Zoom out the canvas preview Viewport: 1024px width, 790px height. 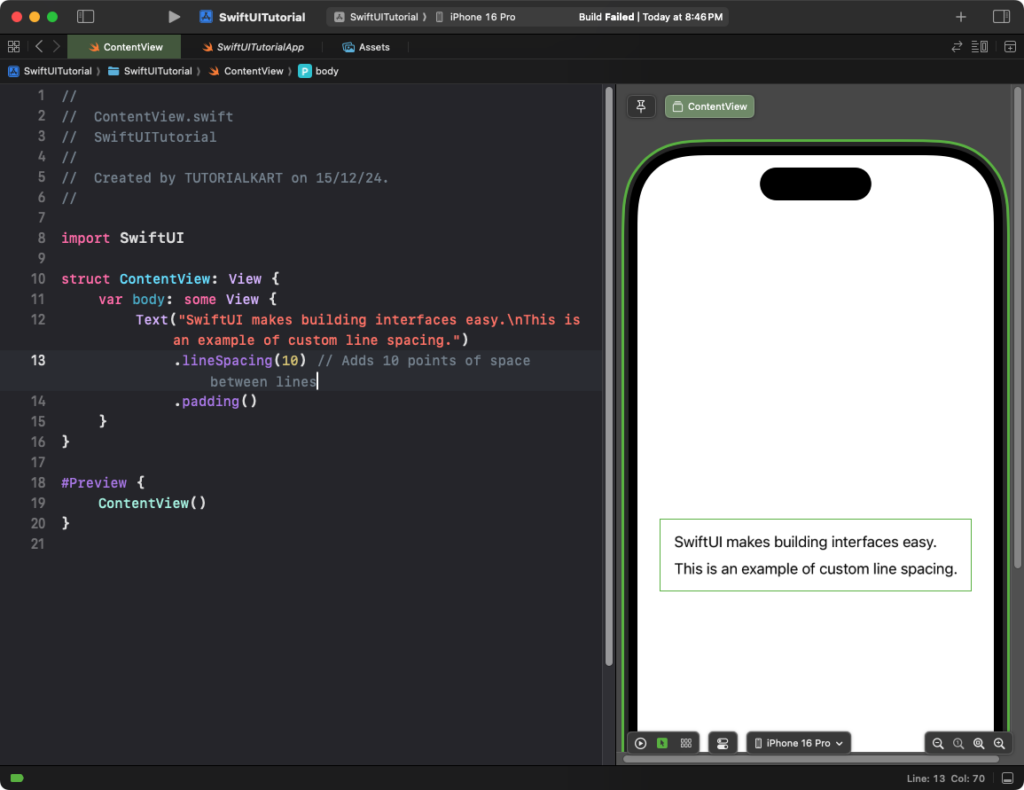[938, 744]
